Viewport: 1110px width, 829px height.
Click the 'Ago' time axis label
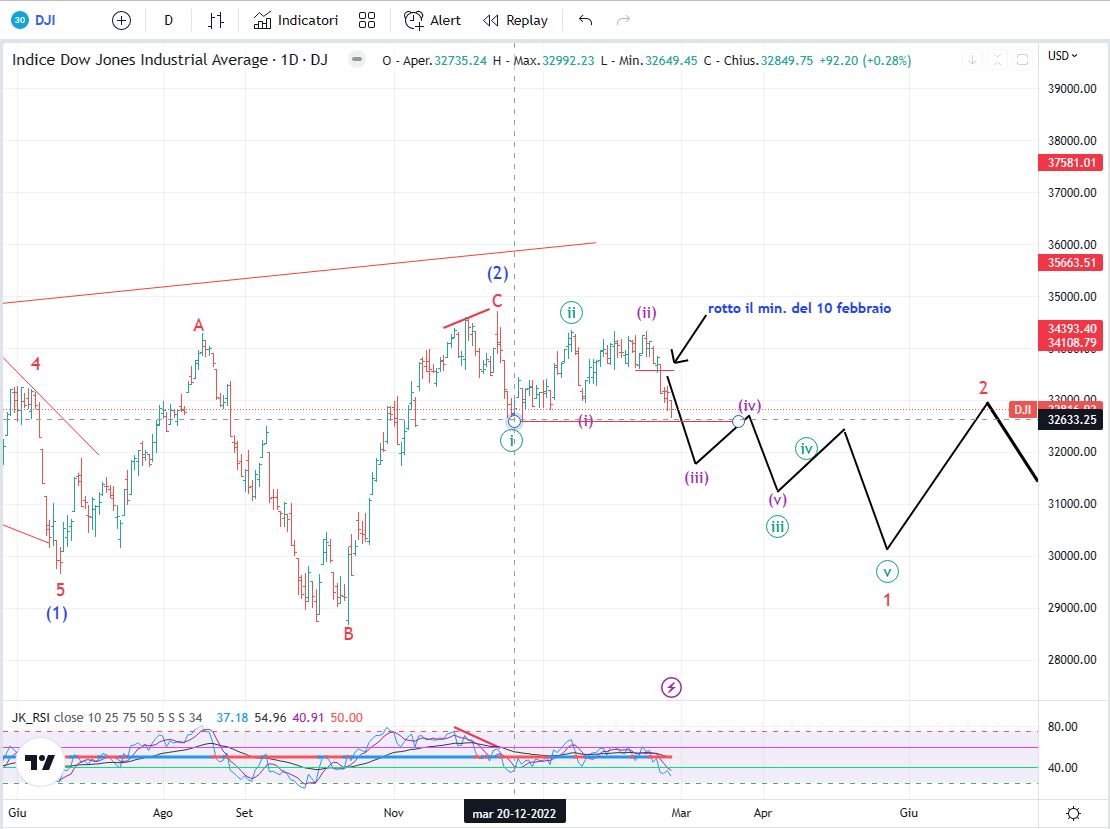(163, 813)
